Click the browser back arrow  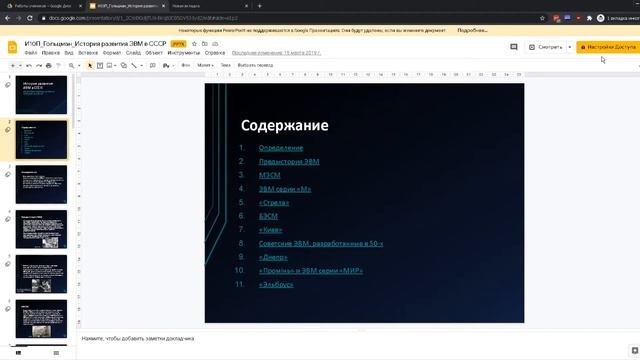pos(7,18)
